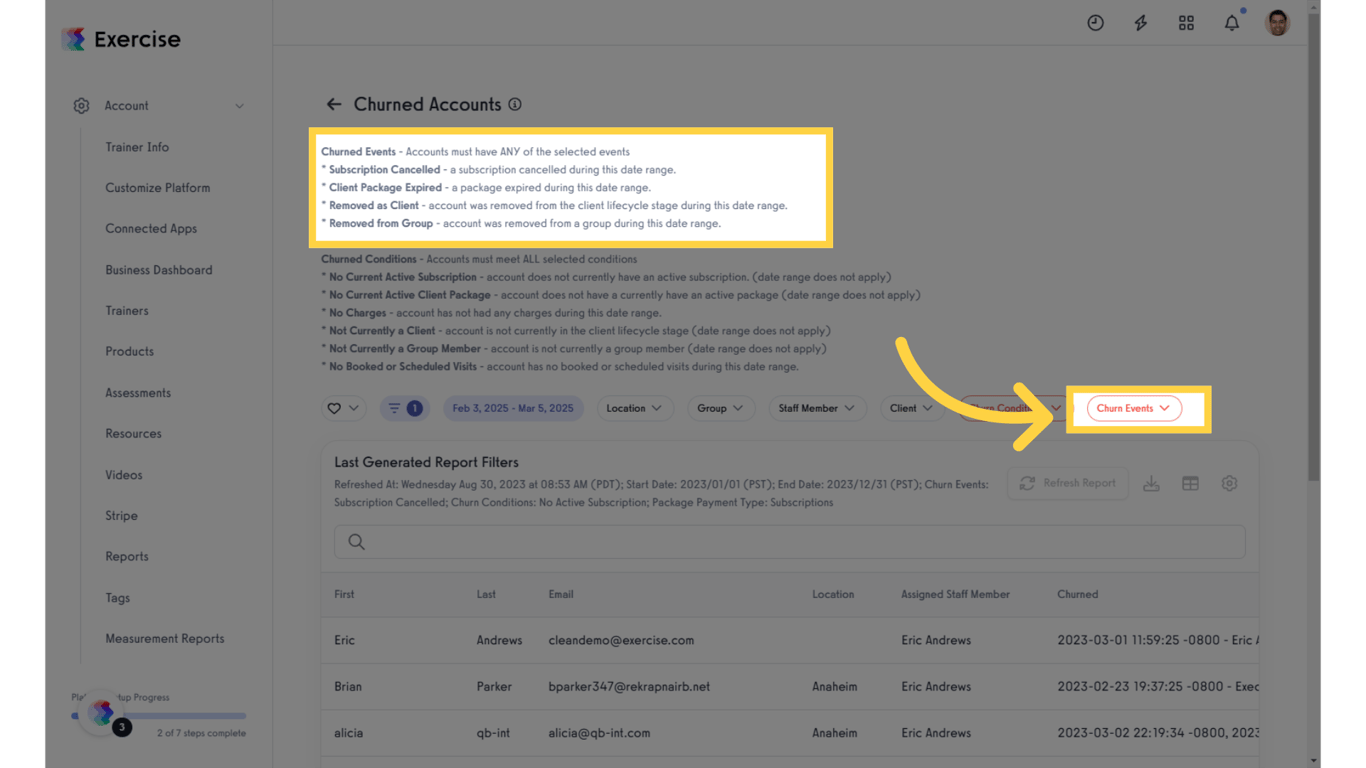Click the download report icon
The height and width of the screenshot is (768, 1366).
click(x=1151, y=483)
